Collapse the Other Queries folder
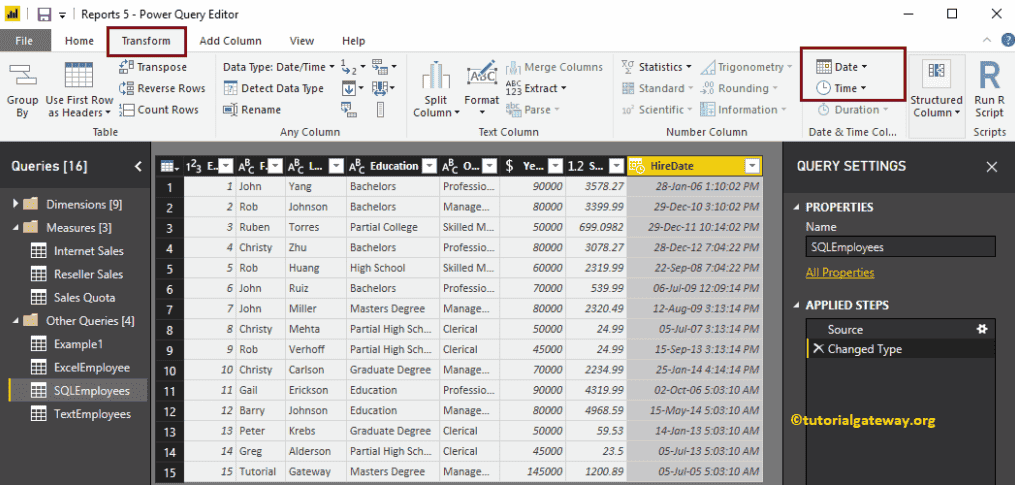The height and width of the screenshot is (485, 1015). 16,321
